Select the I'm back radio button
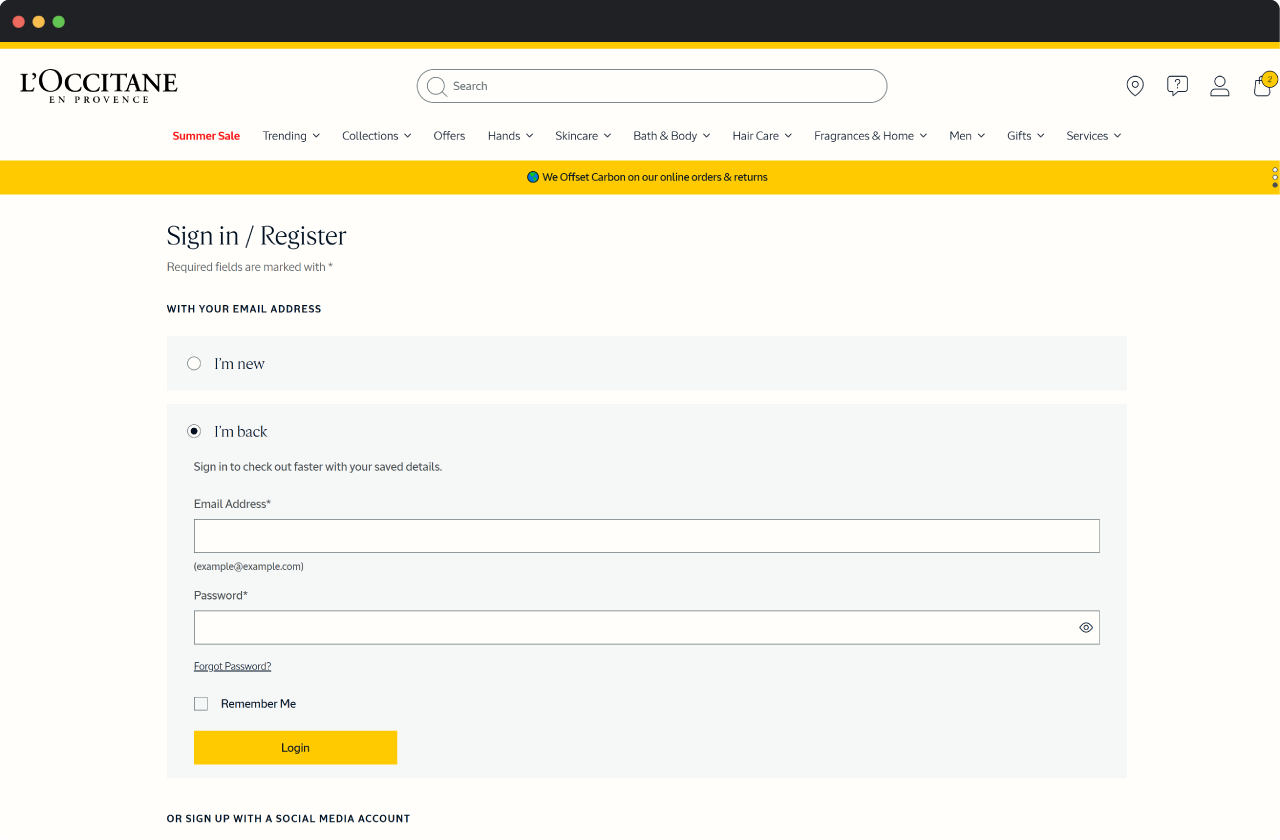1280x840 pixels. coord(194,431)
